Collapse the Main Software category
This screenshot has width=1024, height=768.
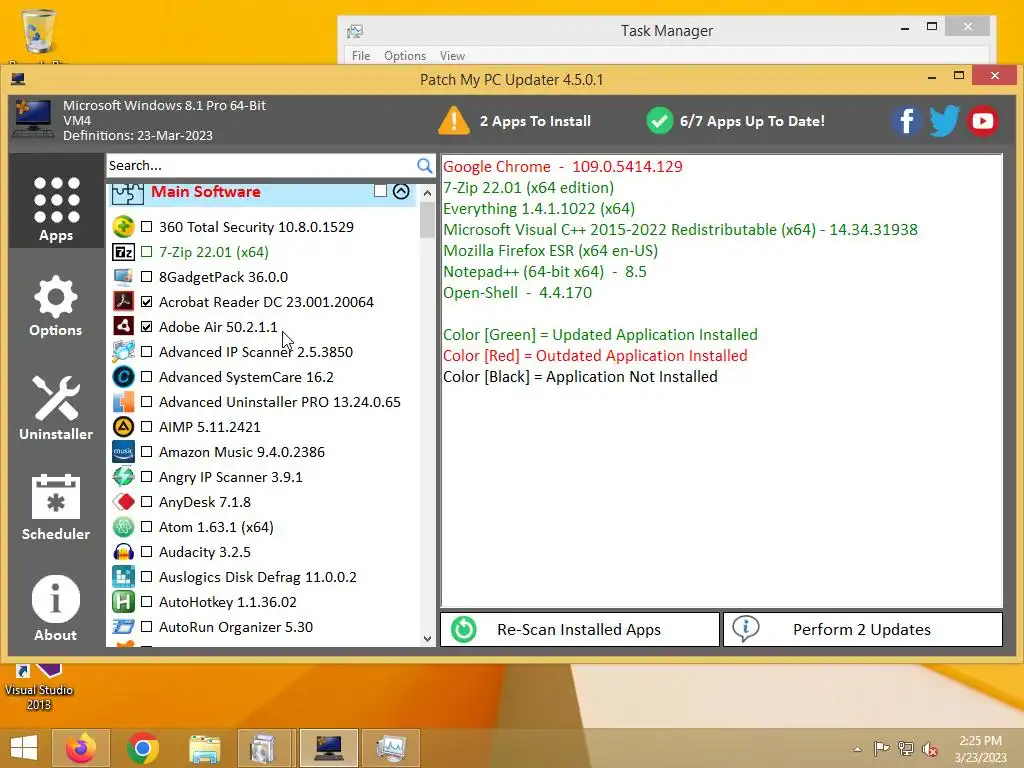[401, 191]
